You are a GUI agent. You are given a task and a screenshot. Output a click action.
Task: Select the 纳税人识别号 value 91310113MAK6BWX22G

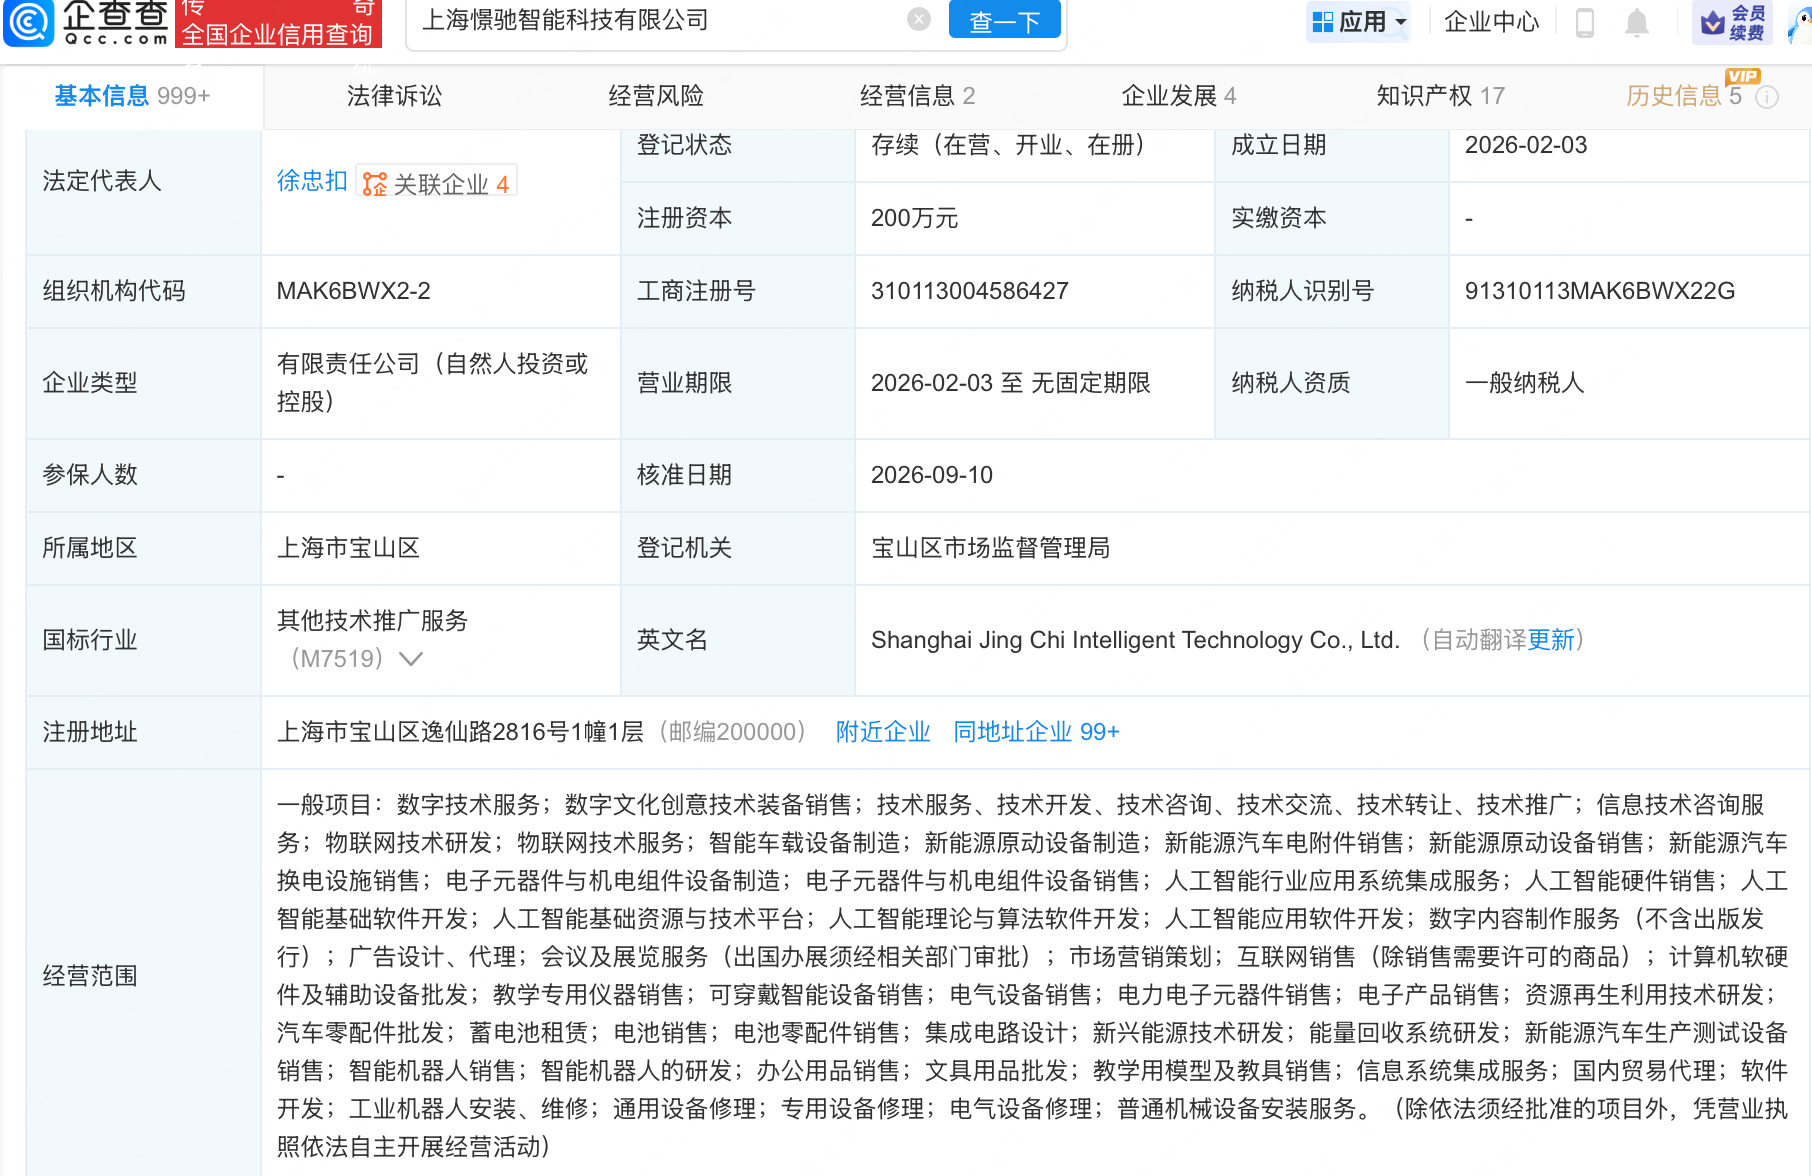[x=1599, y=291]
